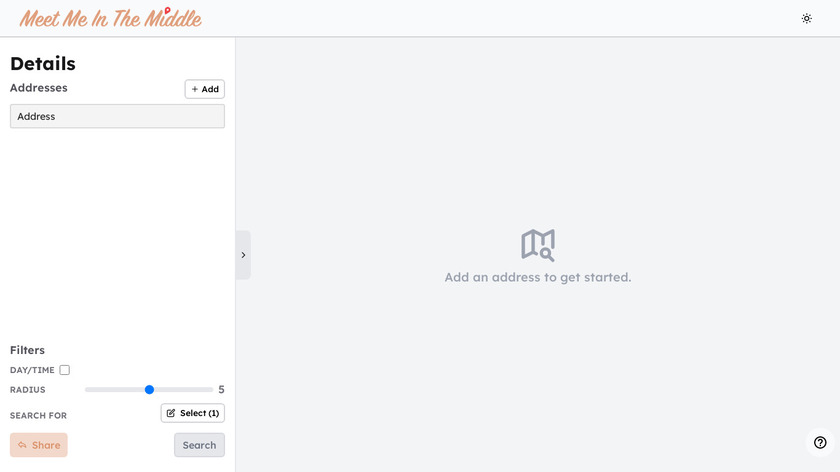The height and width of the screenshot is (472, 840).
Task: Enable the Day/Time checkbox
Action: [x=65, y=370]
